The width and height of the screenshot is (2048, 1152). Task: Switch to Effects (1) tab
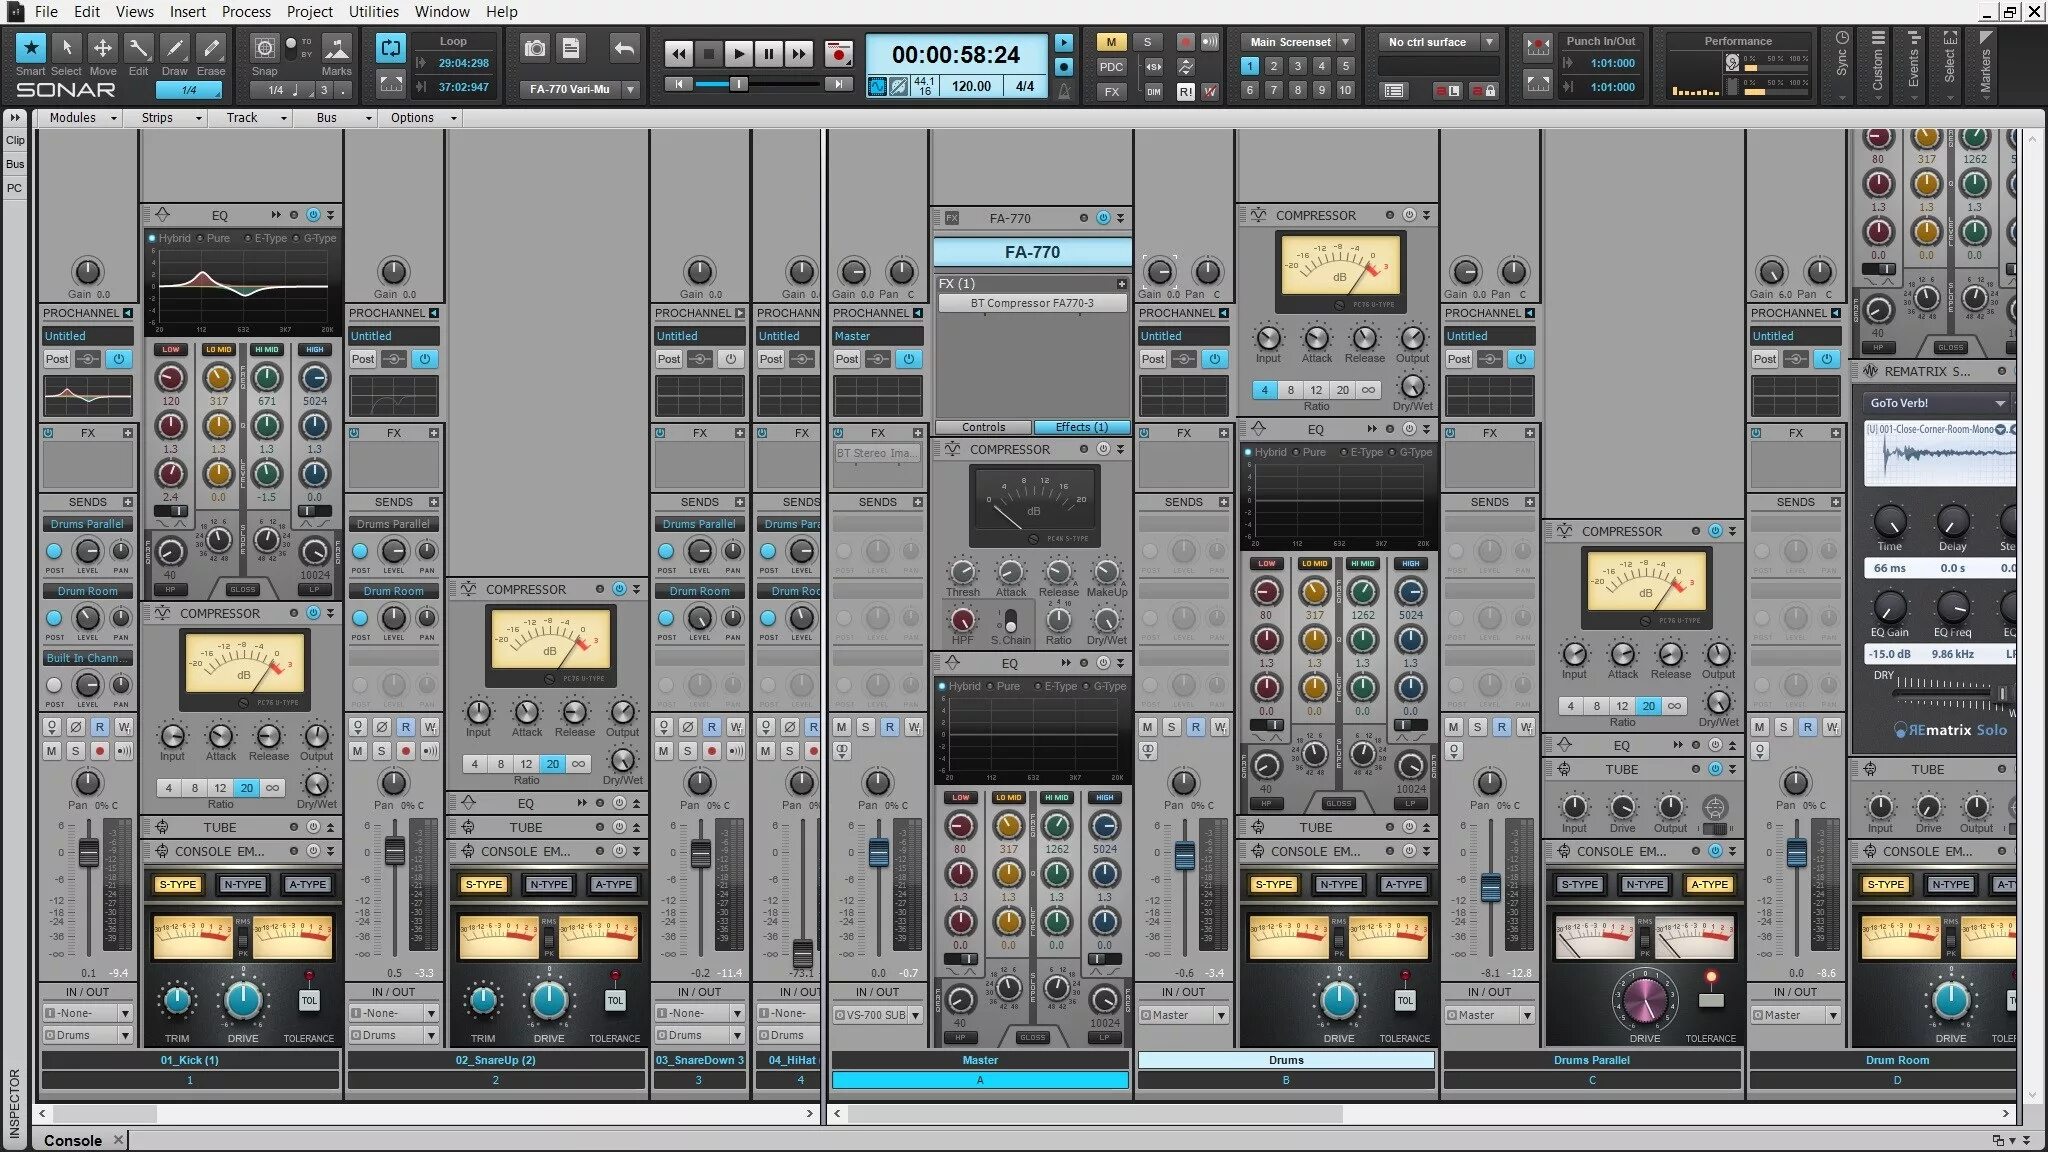pyautogui.click(x=1081, y=427)
